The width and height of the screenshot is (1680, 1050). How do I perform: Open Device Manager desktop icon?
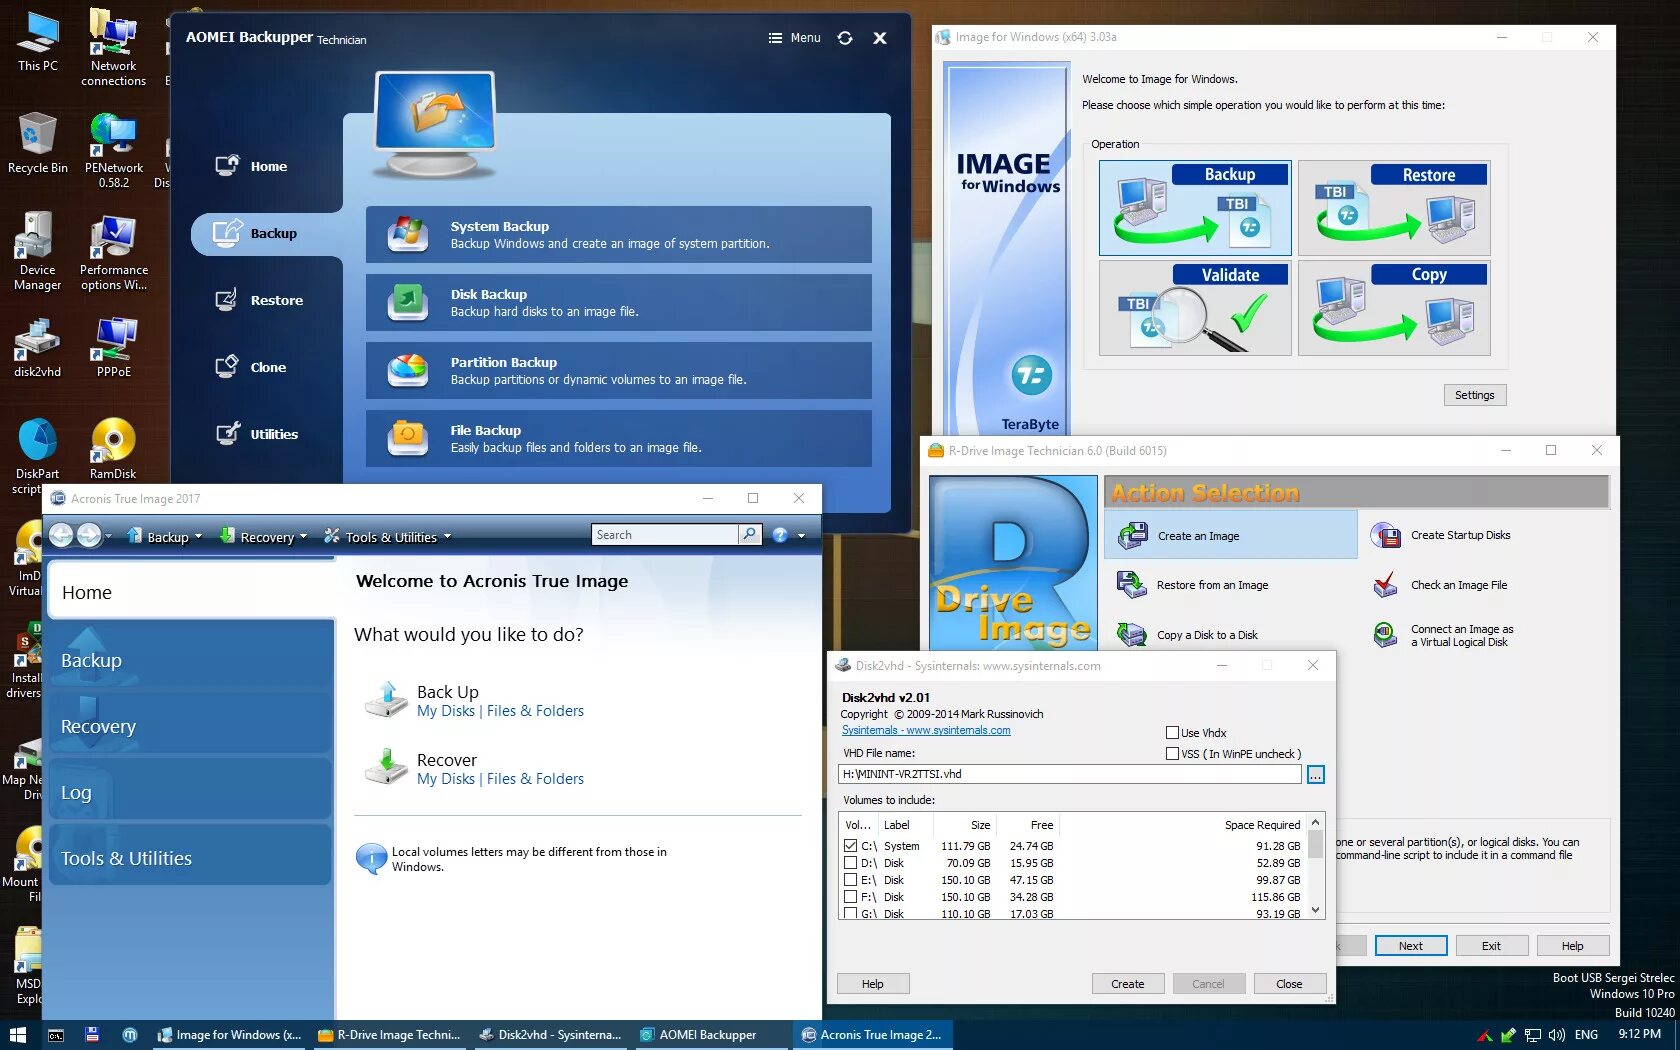tap(38, 252)
